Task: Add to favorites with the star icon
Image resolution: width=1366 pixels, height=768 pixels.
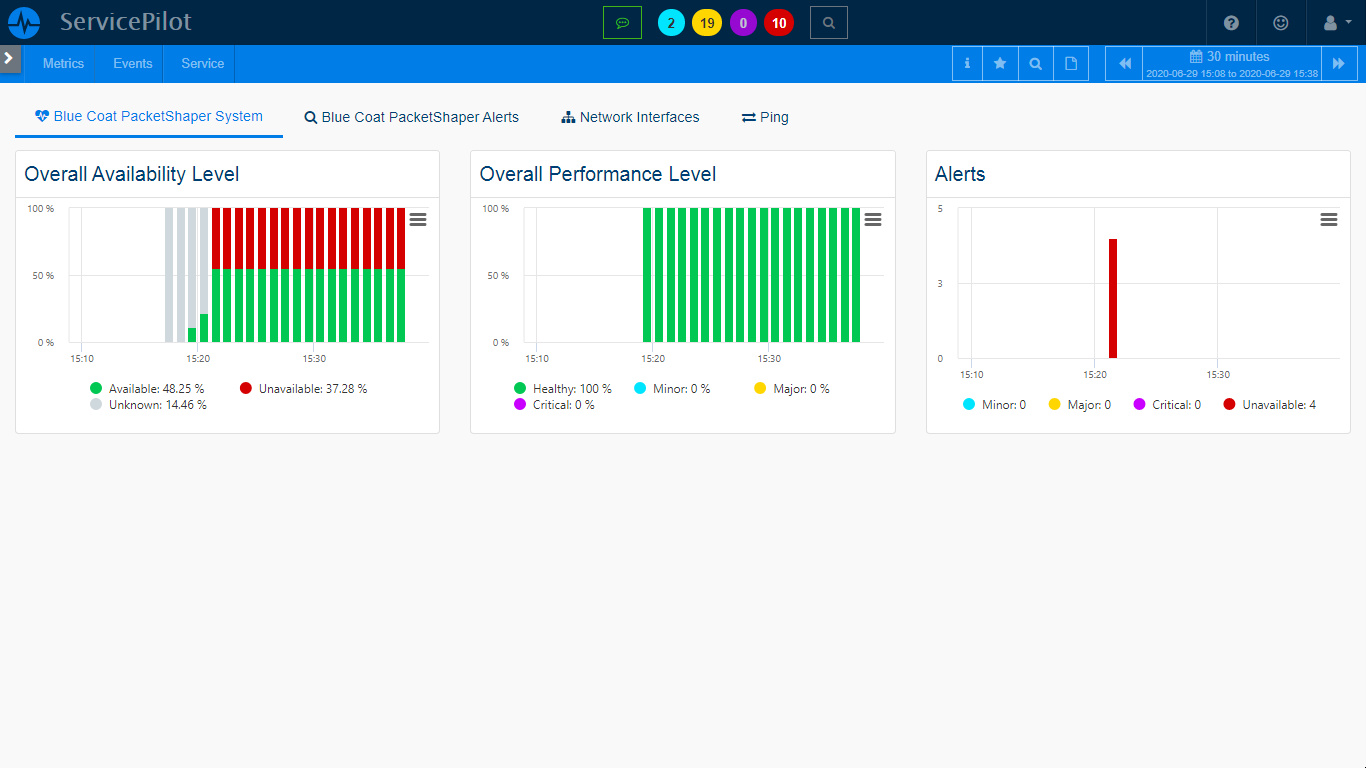Action: point(1000,64)
